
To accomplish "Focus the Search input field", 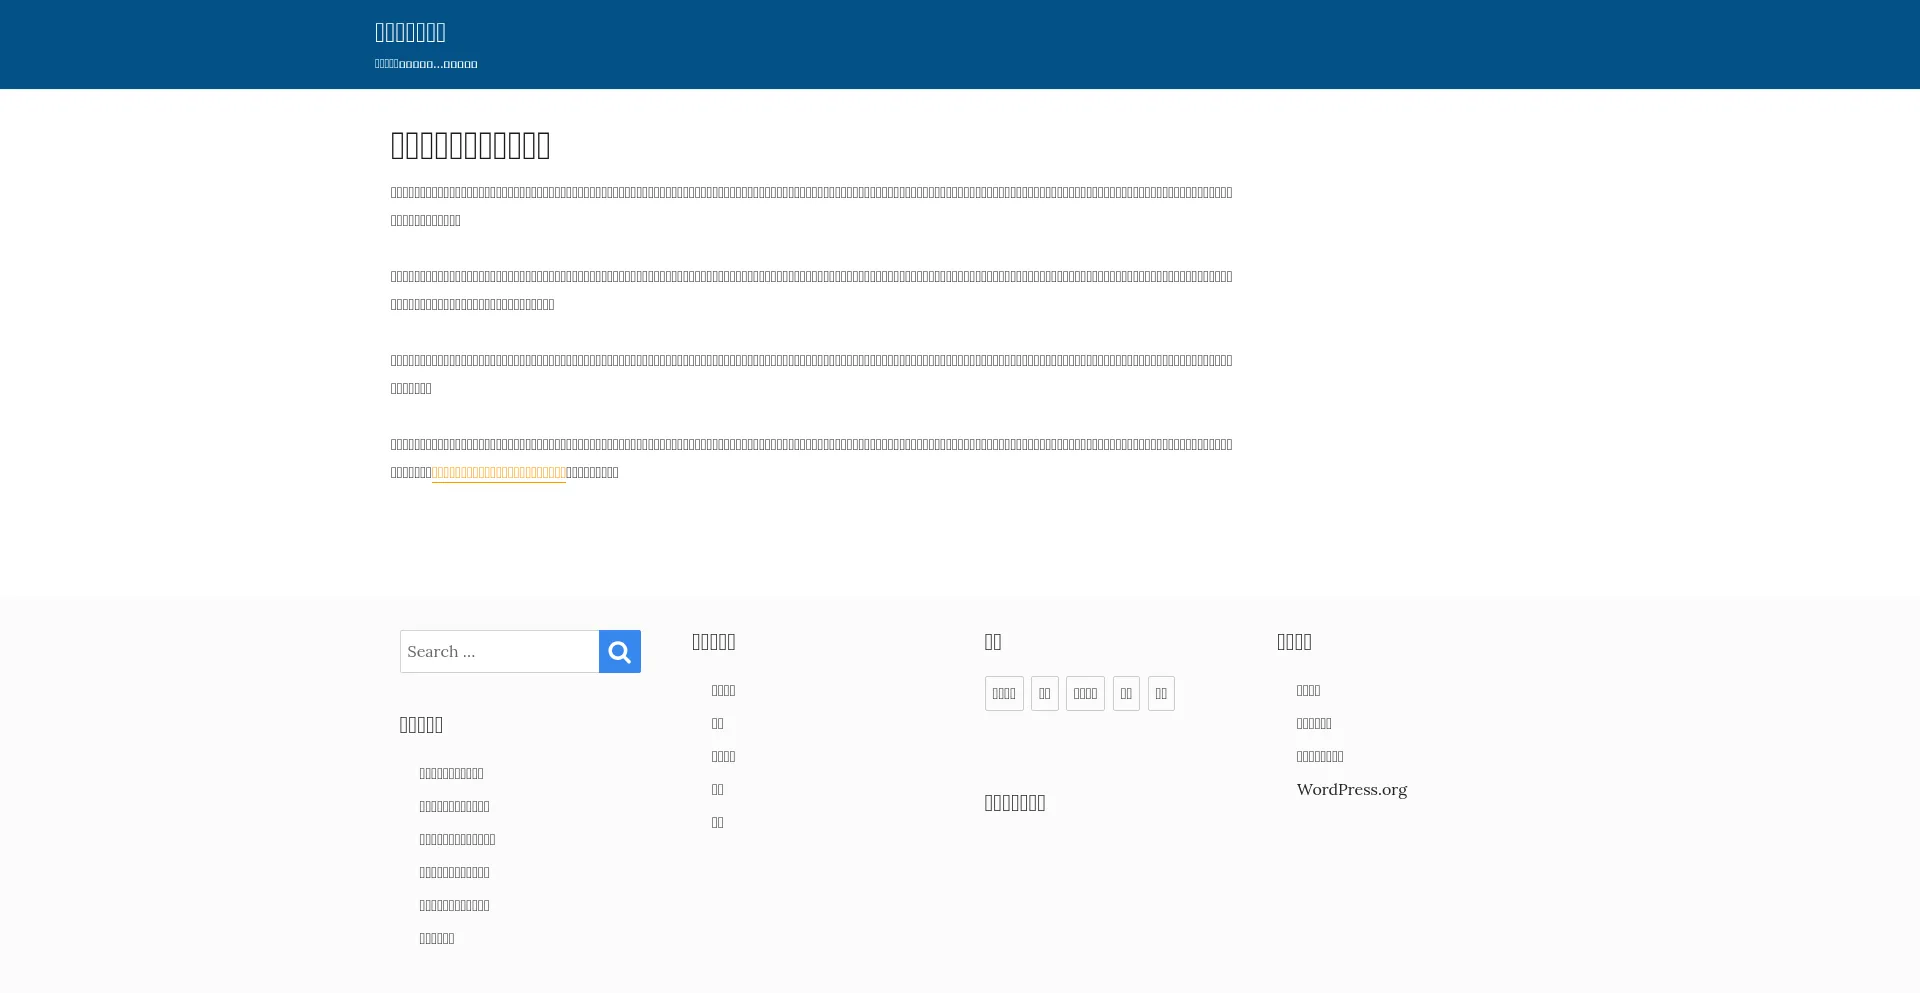I will [499, 651].
